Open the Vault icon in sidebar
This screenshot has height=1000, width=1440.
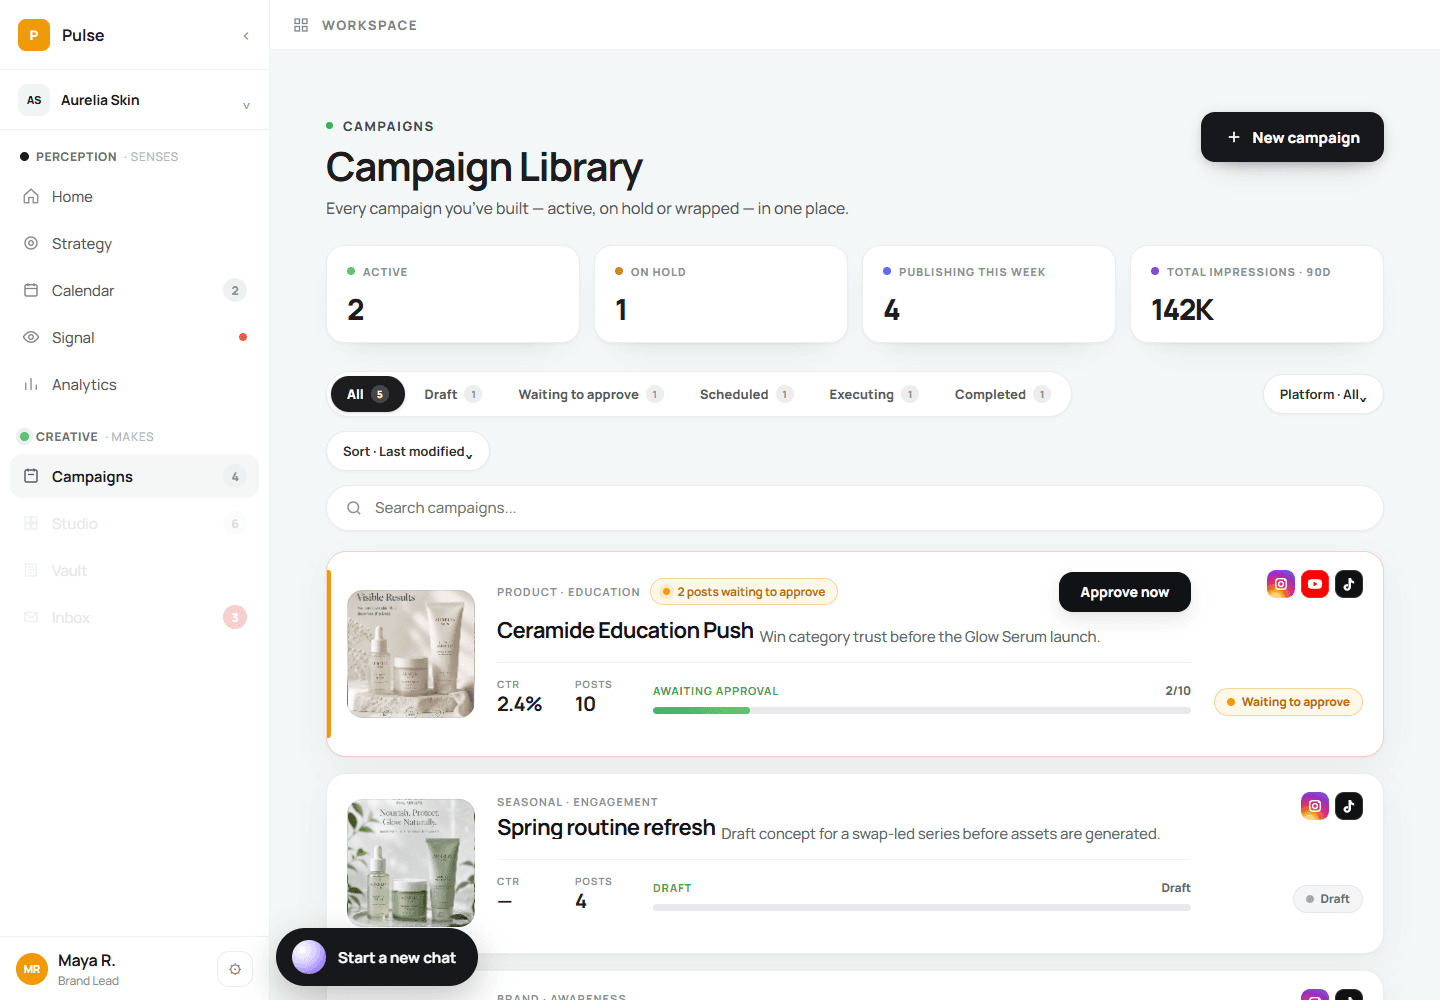tap(31, 570)
